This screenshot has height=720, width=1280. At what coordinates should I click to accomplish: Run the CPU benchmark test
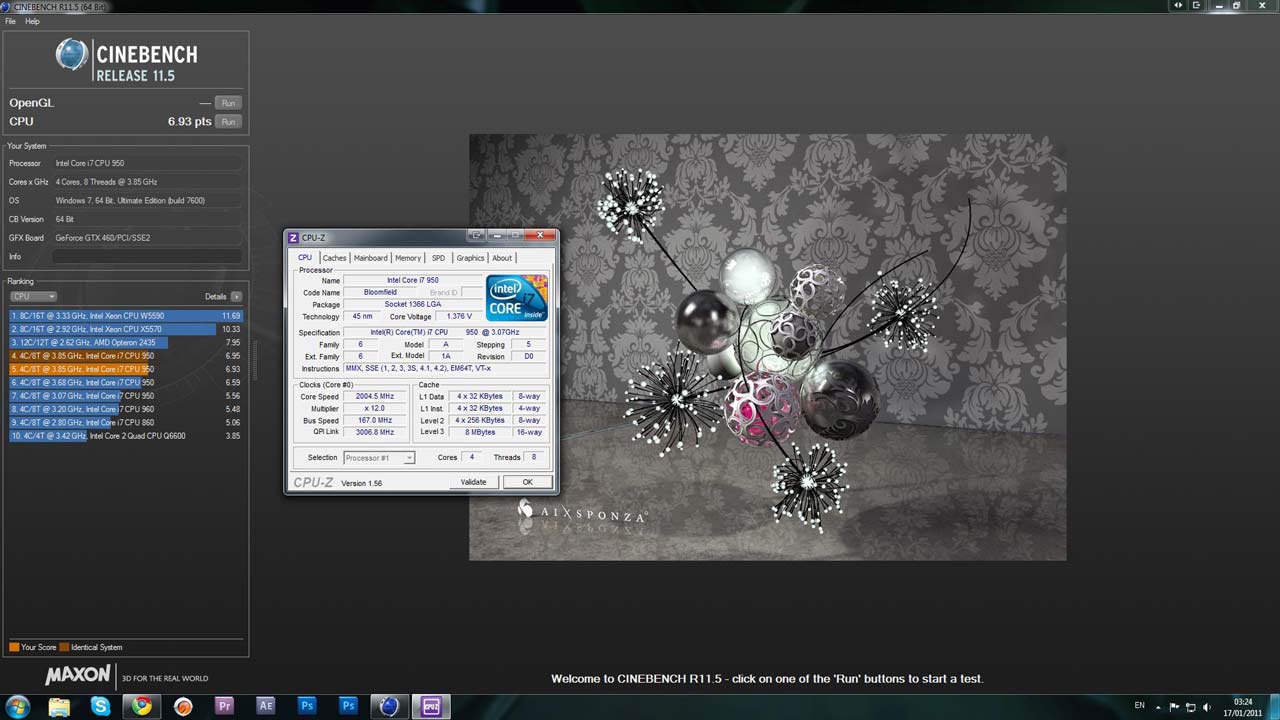click(228, 122)
